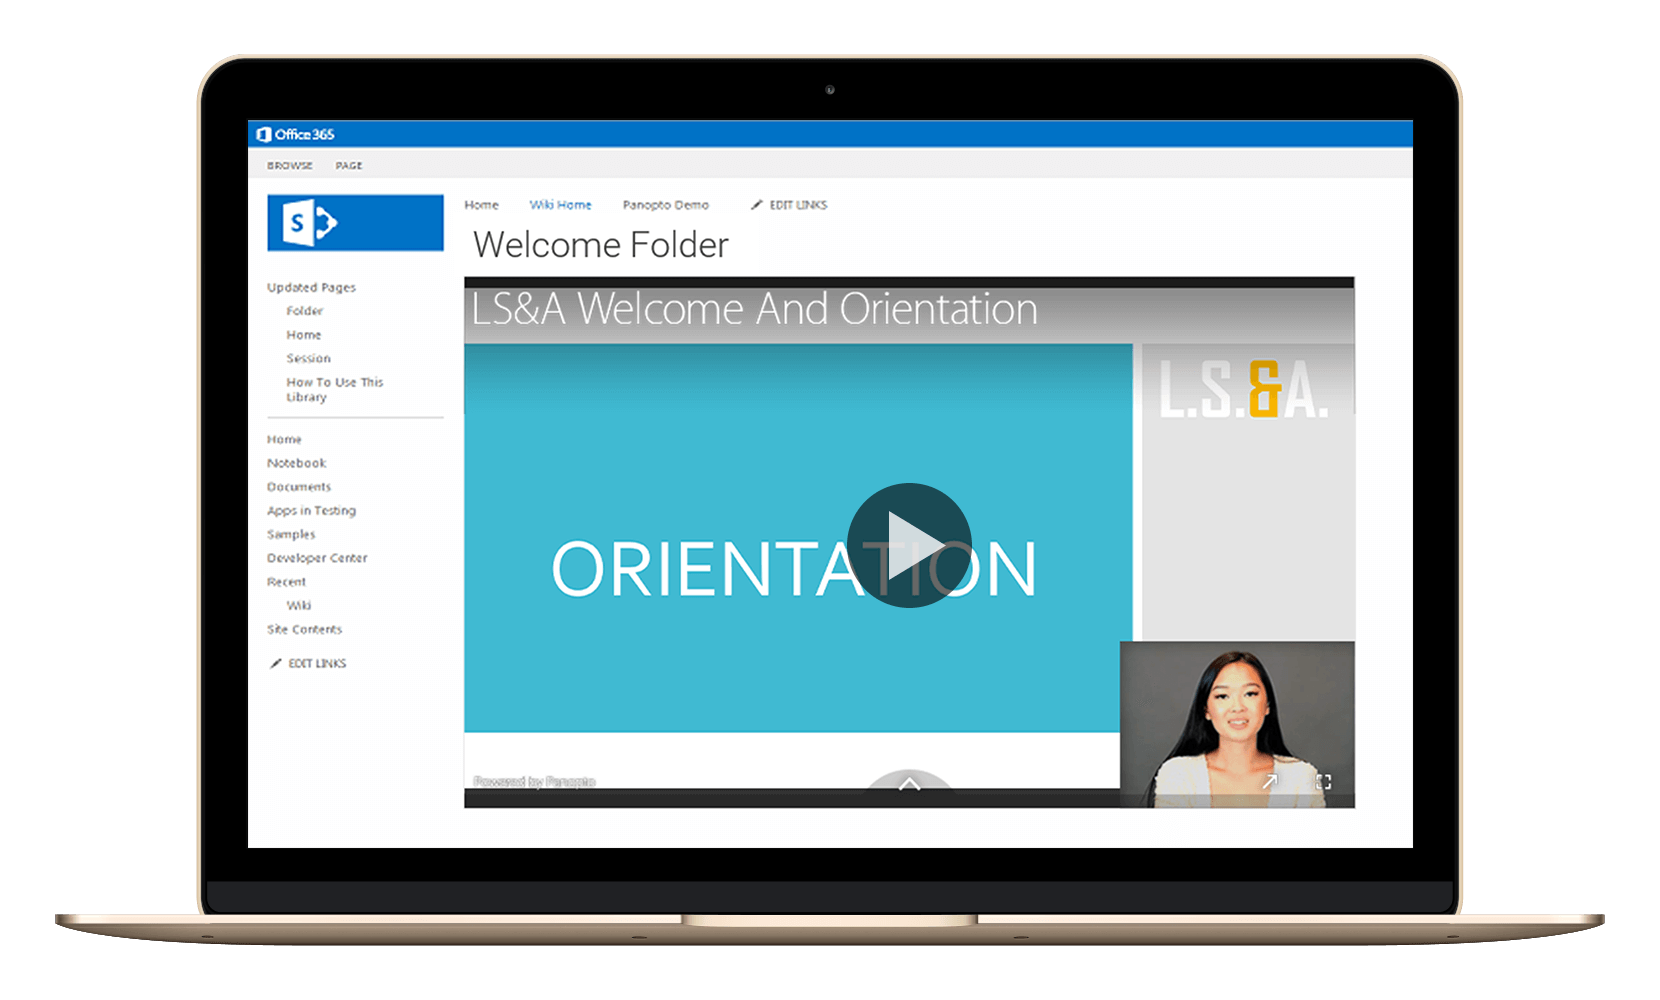
Task: Open the Panopto Demo page
Action: [666, 204]
